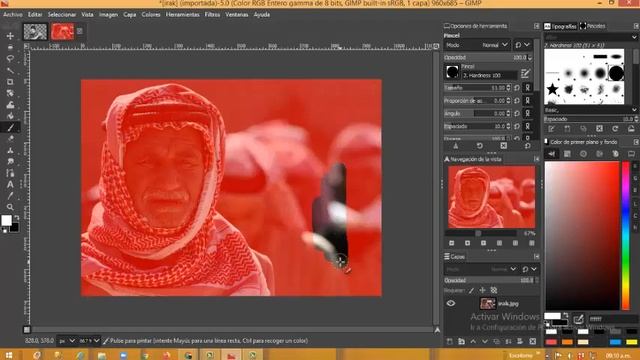Pick the yellow swatch in color history

pos(631,342)
